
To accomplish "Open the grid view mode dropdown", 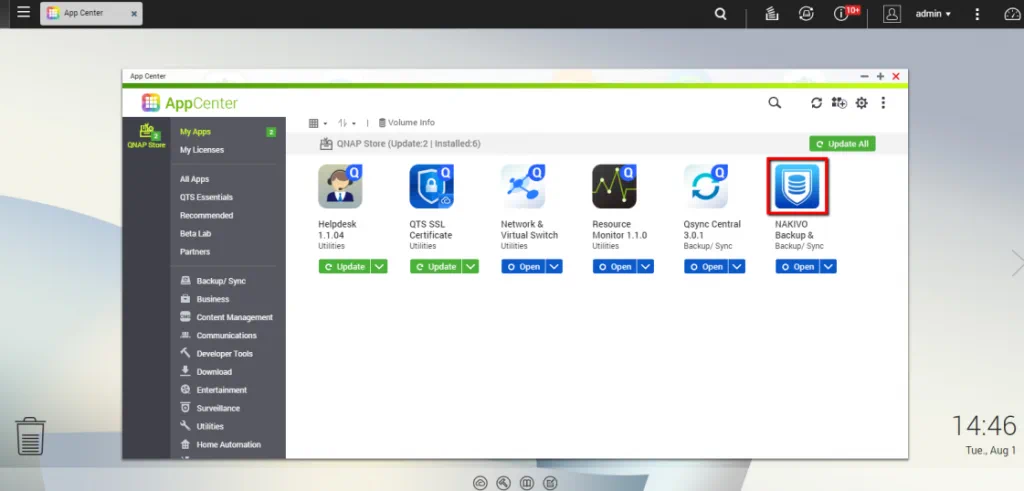I will point(318,123).
